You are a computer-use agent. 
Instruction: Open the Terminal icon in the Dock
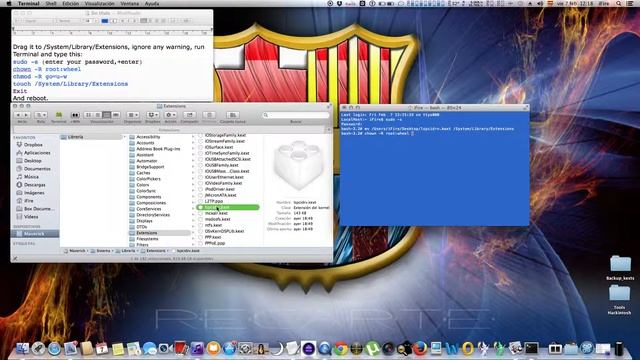point(532,348)
